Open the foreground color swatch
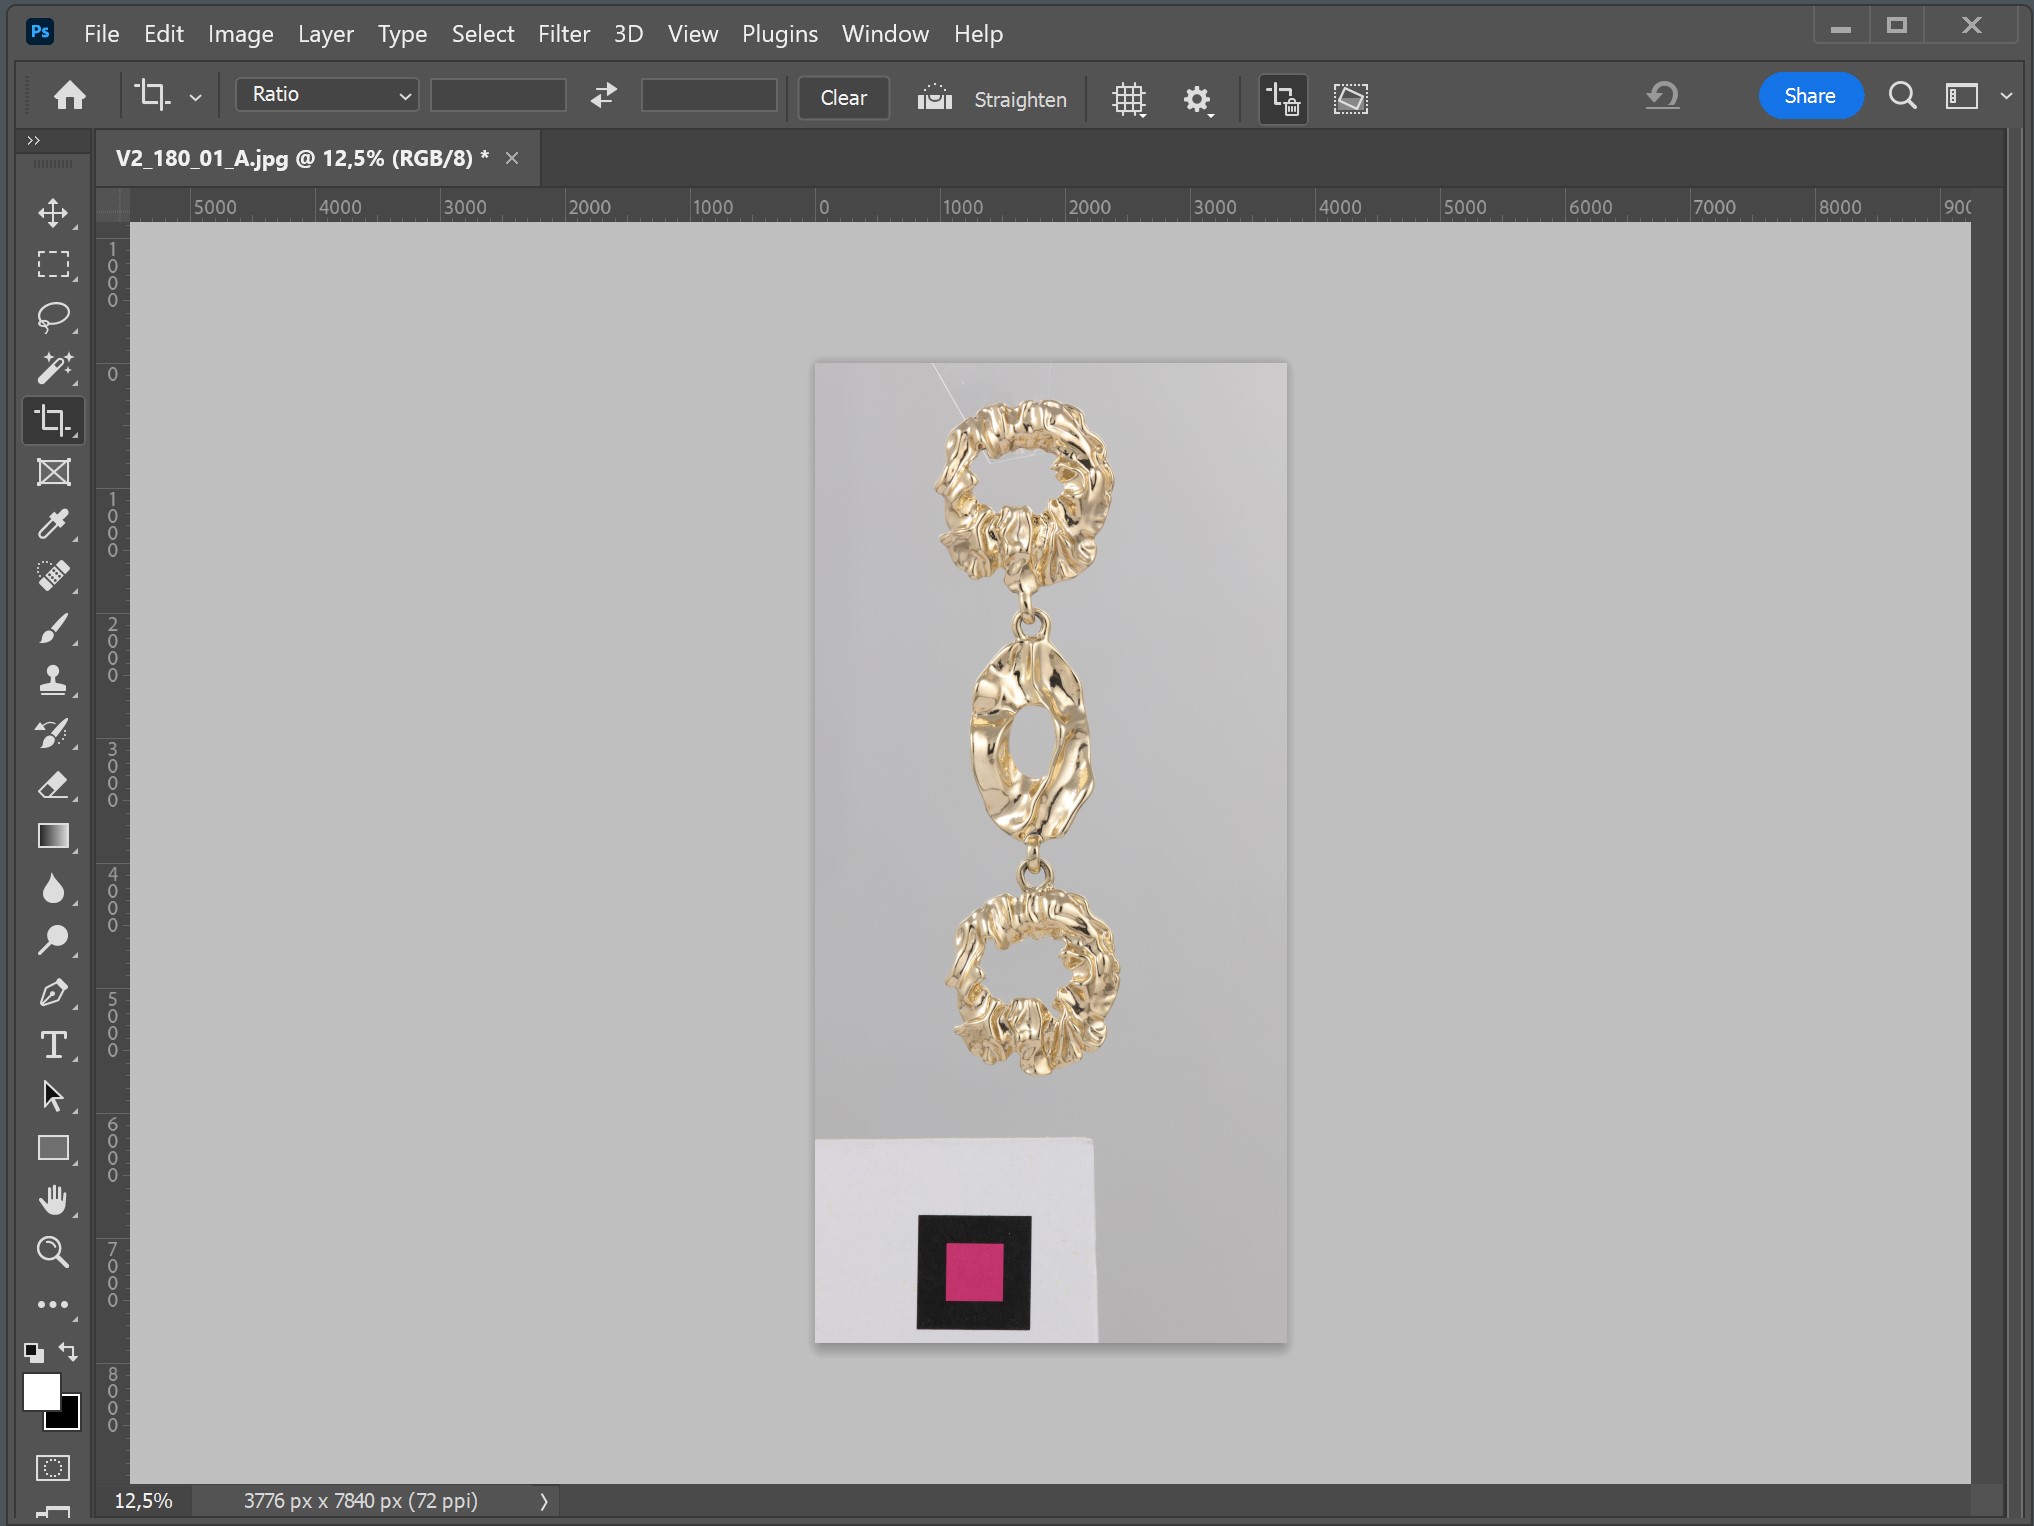 pos(41,1391)
